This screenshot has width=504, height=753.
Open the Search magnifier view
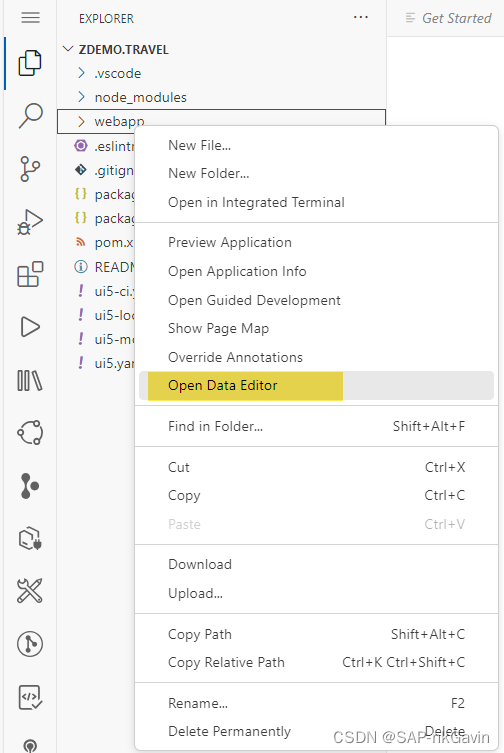[30, 115]
